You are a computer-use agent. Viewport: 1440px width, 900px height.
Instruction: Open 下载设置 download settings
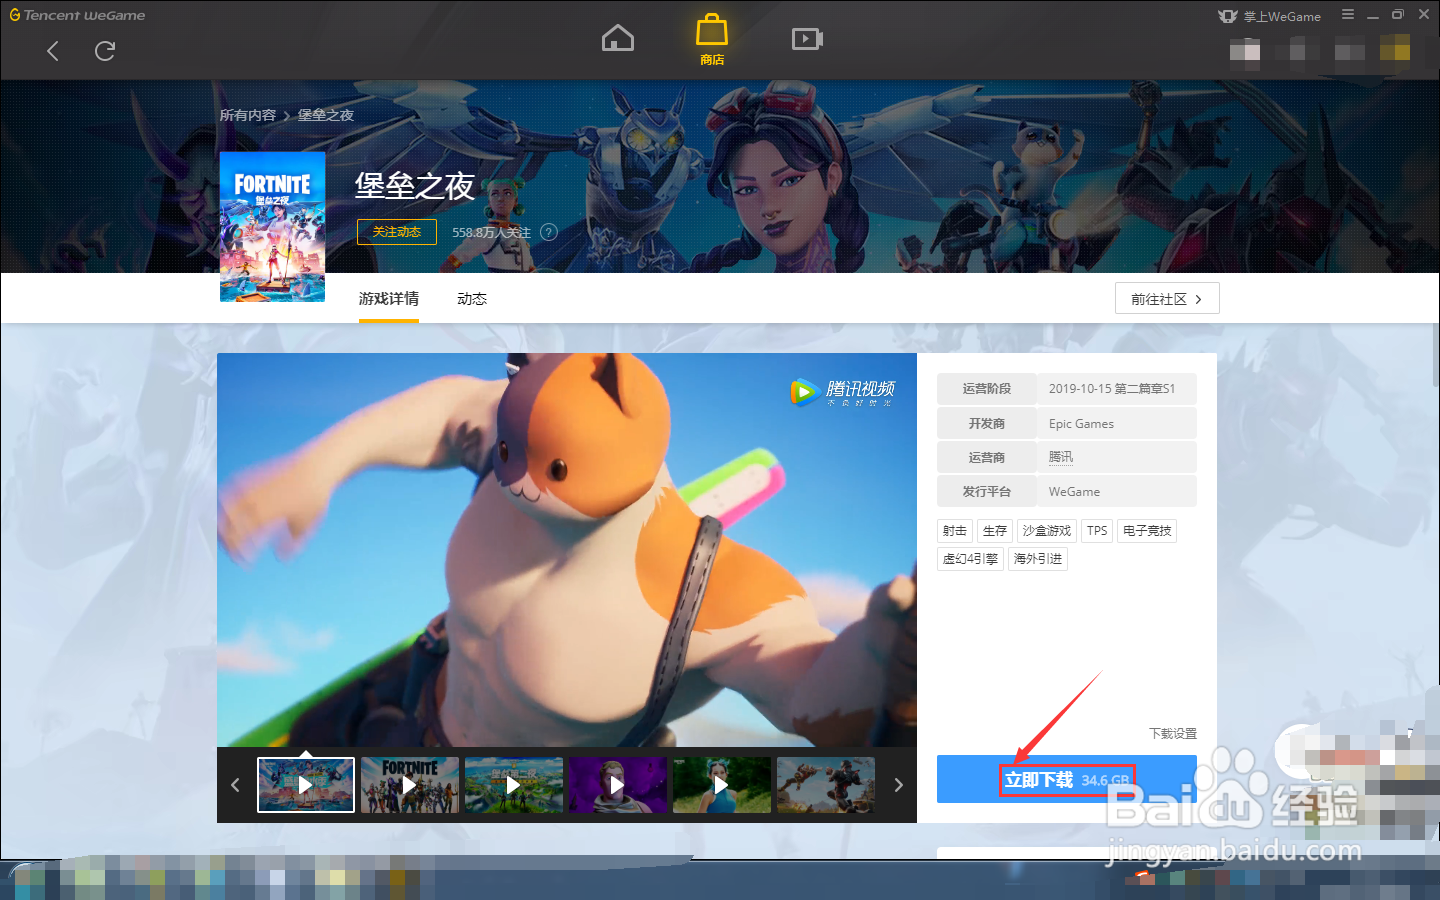tap(1173, 734)
